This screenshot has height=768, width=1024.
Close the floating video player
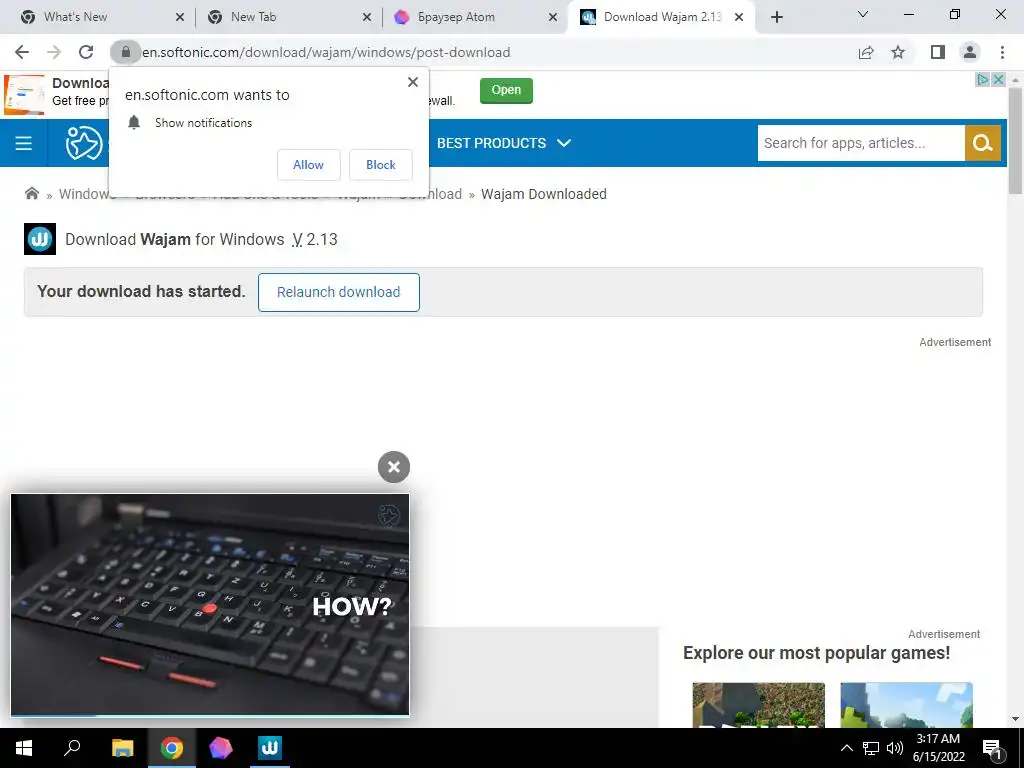(394, 467)
